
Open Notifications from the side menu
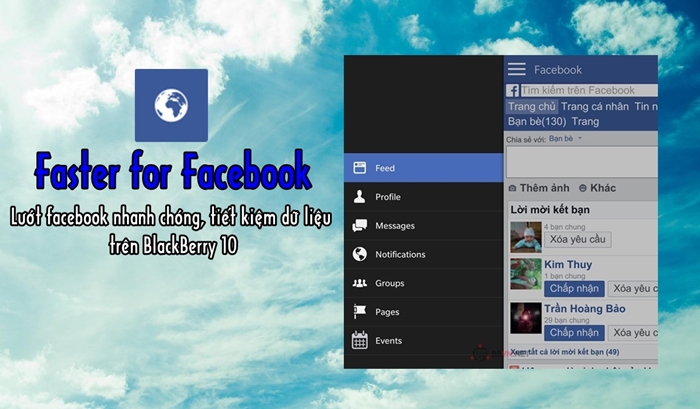[x=424, y=254]
